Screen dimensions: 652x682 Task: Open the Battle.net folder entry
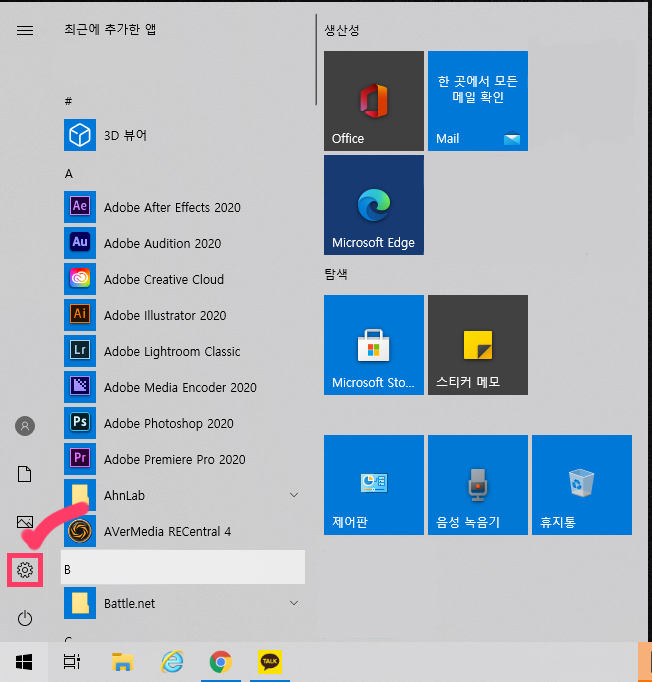point(183,603)
